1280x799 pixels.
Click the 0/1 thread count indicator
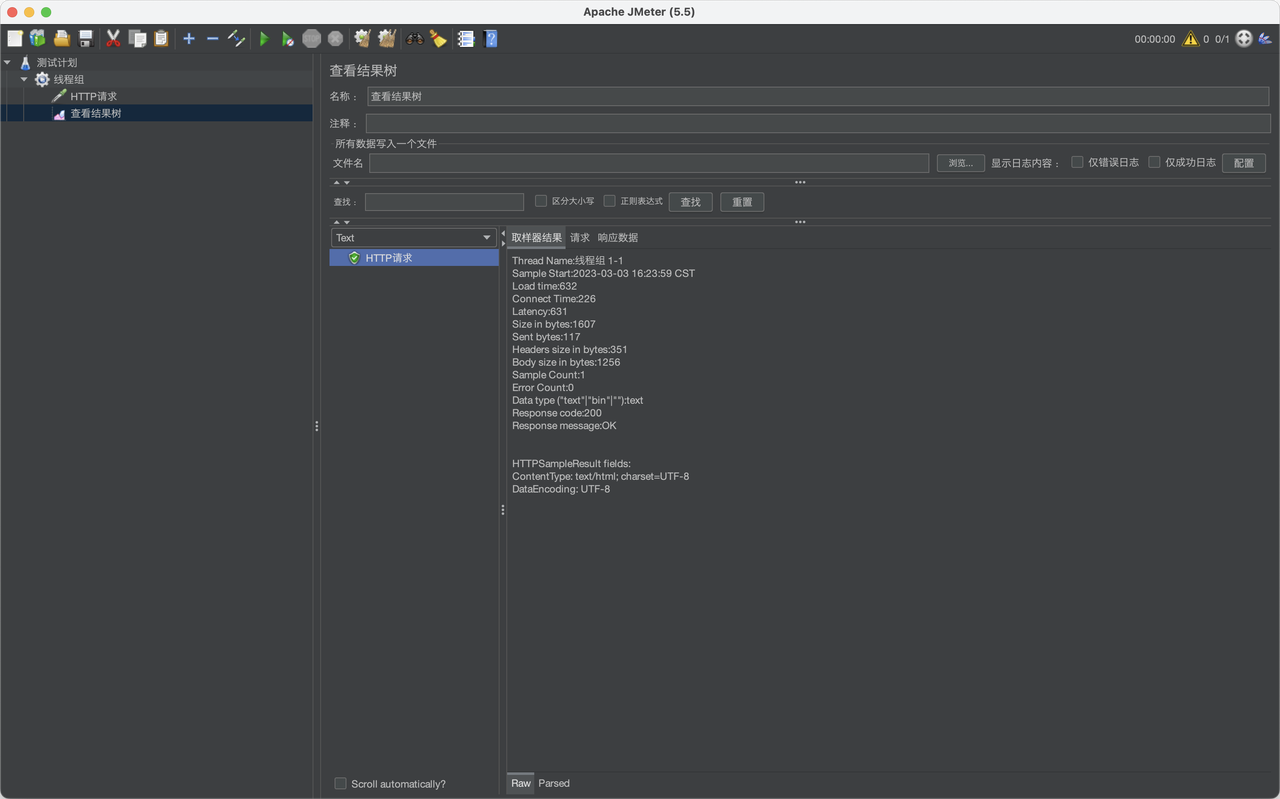[x=1222, y=39]
